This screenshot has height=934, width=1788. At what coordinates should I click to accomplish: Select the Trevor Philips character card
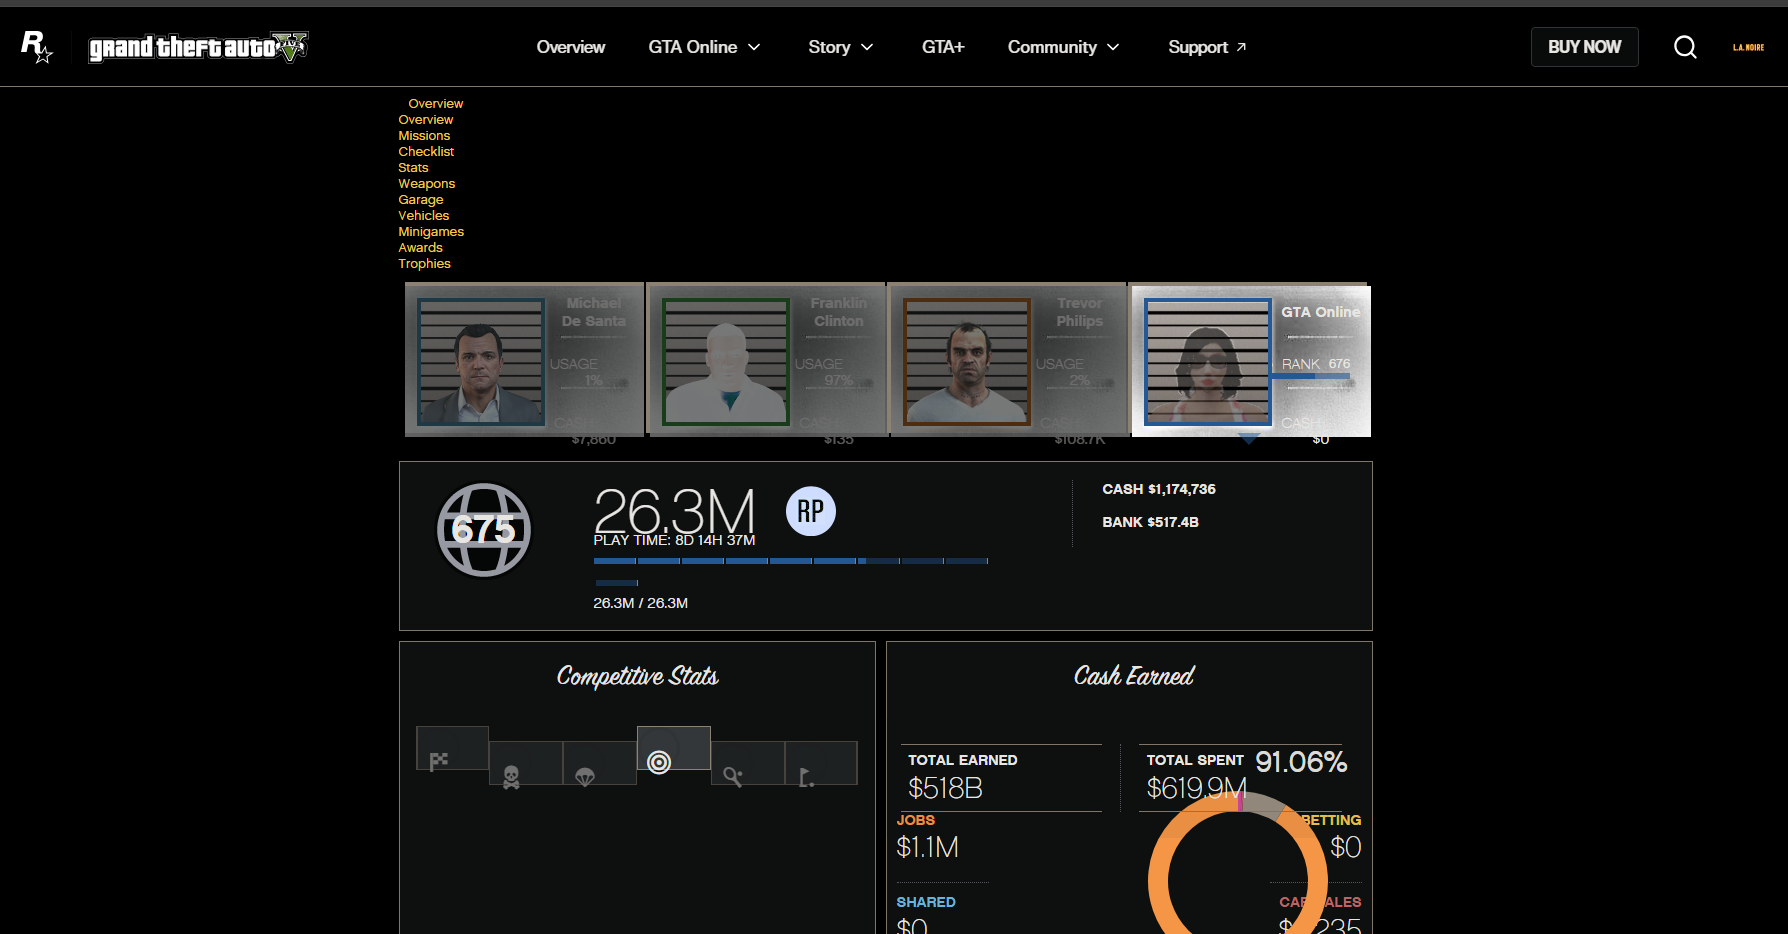coord(1007,360)
